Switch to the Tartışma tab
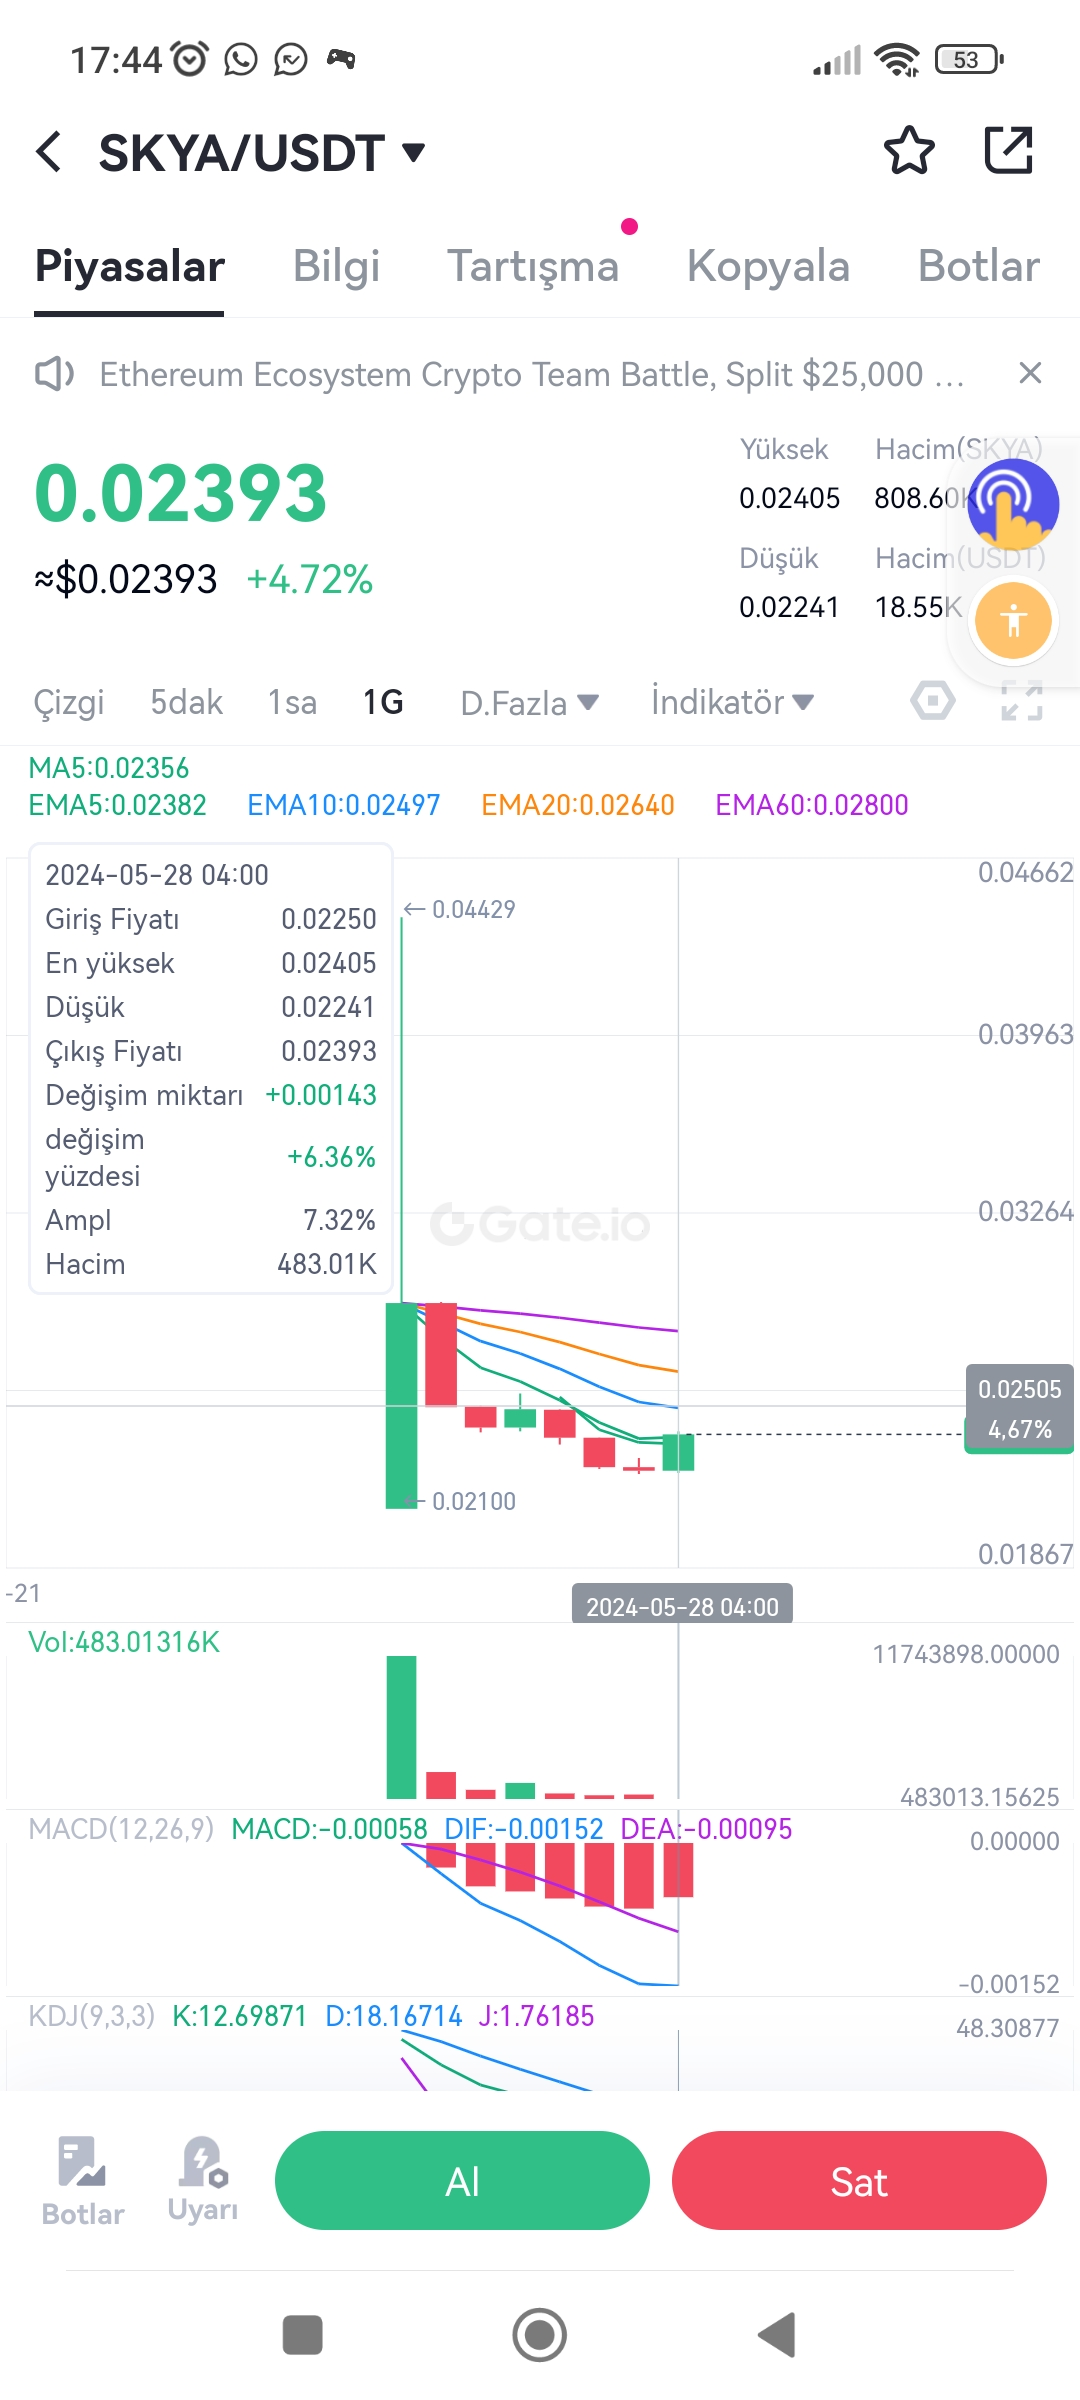 pyautogui.click(x=533, y=267)
